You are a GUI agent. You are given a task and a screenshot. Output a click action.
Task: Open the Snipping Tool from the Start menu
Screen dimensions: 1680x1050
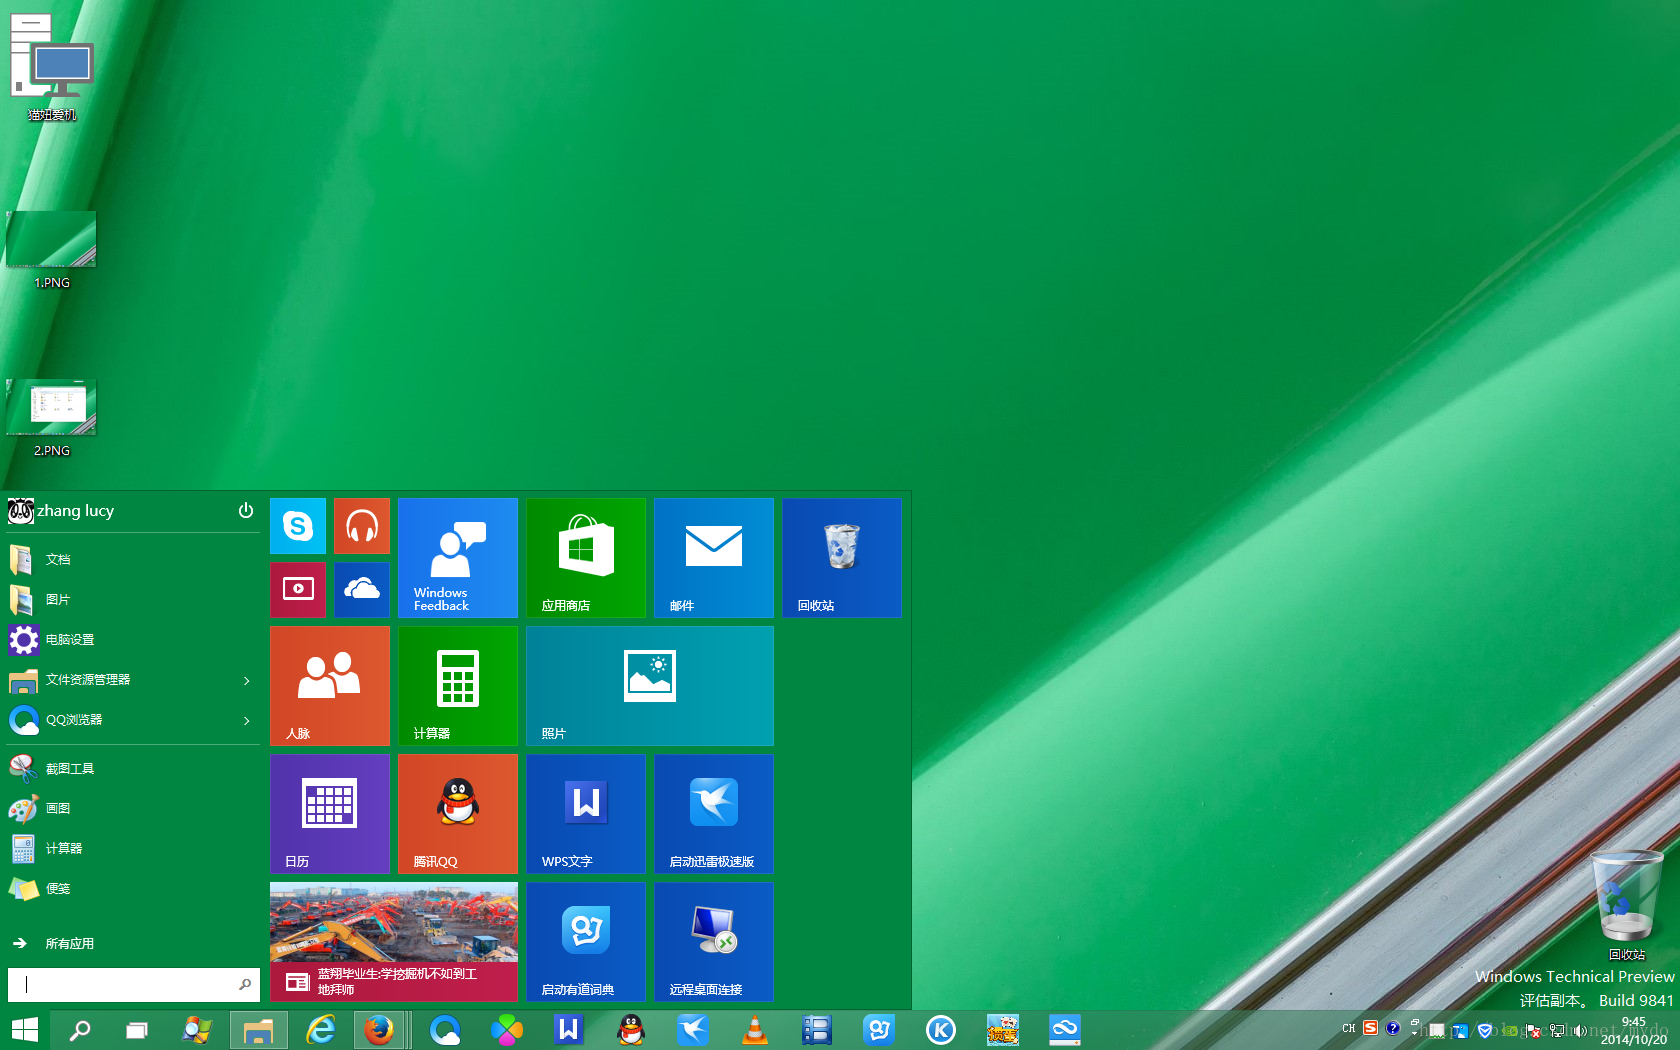pyautogui.click(x=68, y=768)
